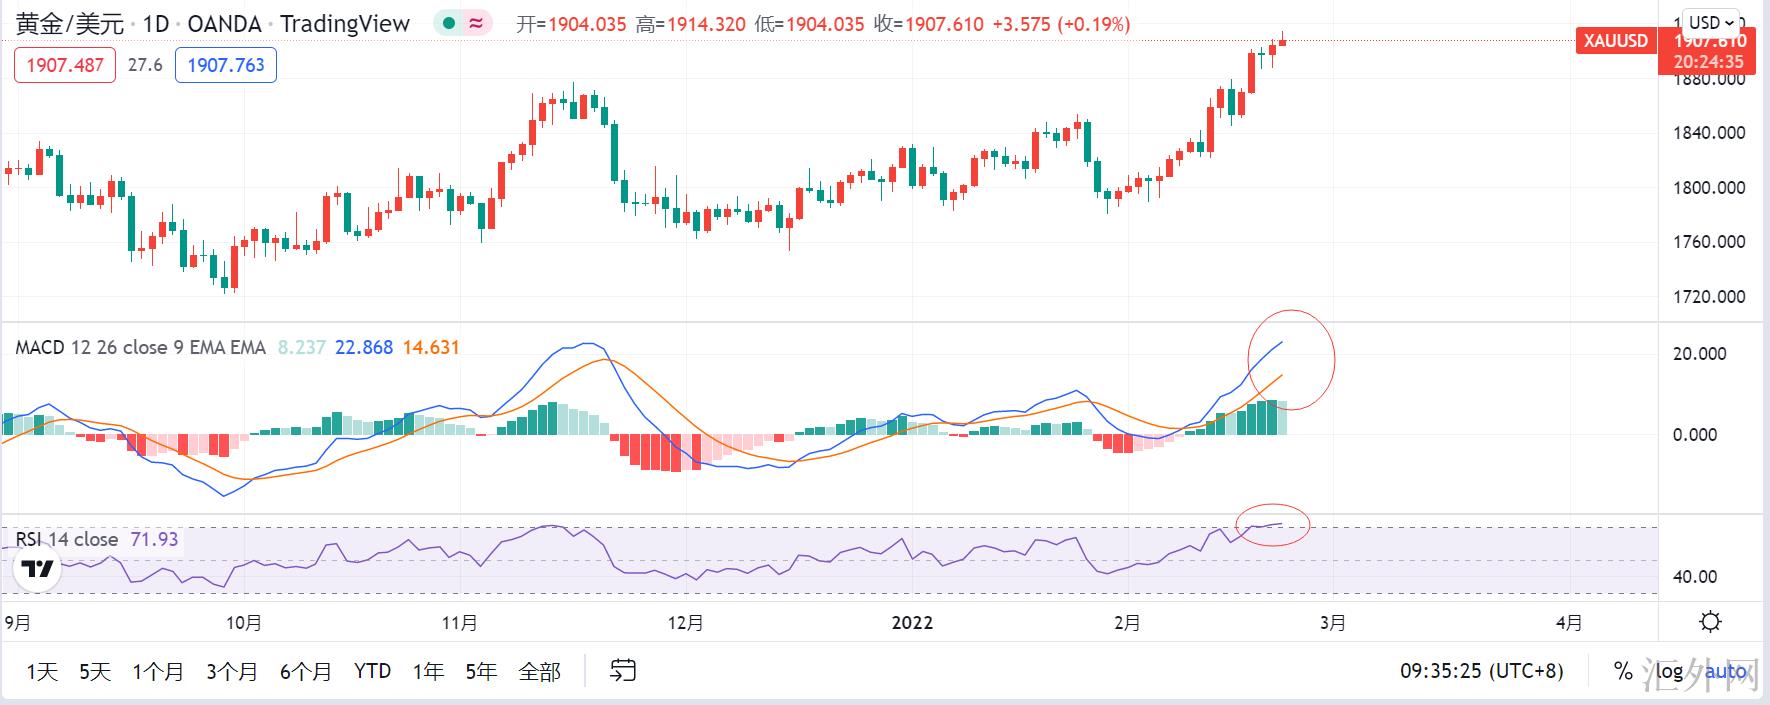Click the red XAUUSD price label
The image size is (1770, 705).
tap(1615, 41)
